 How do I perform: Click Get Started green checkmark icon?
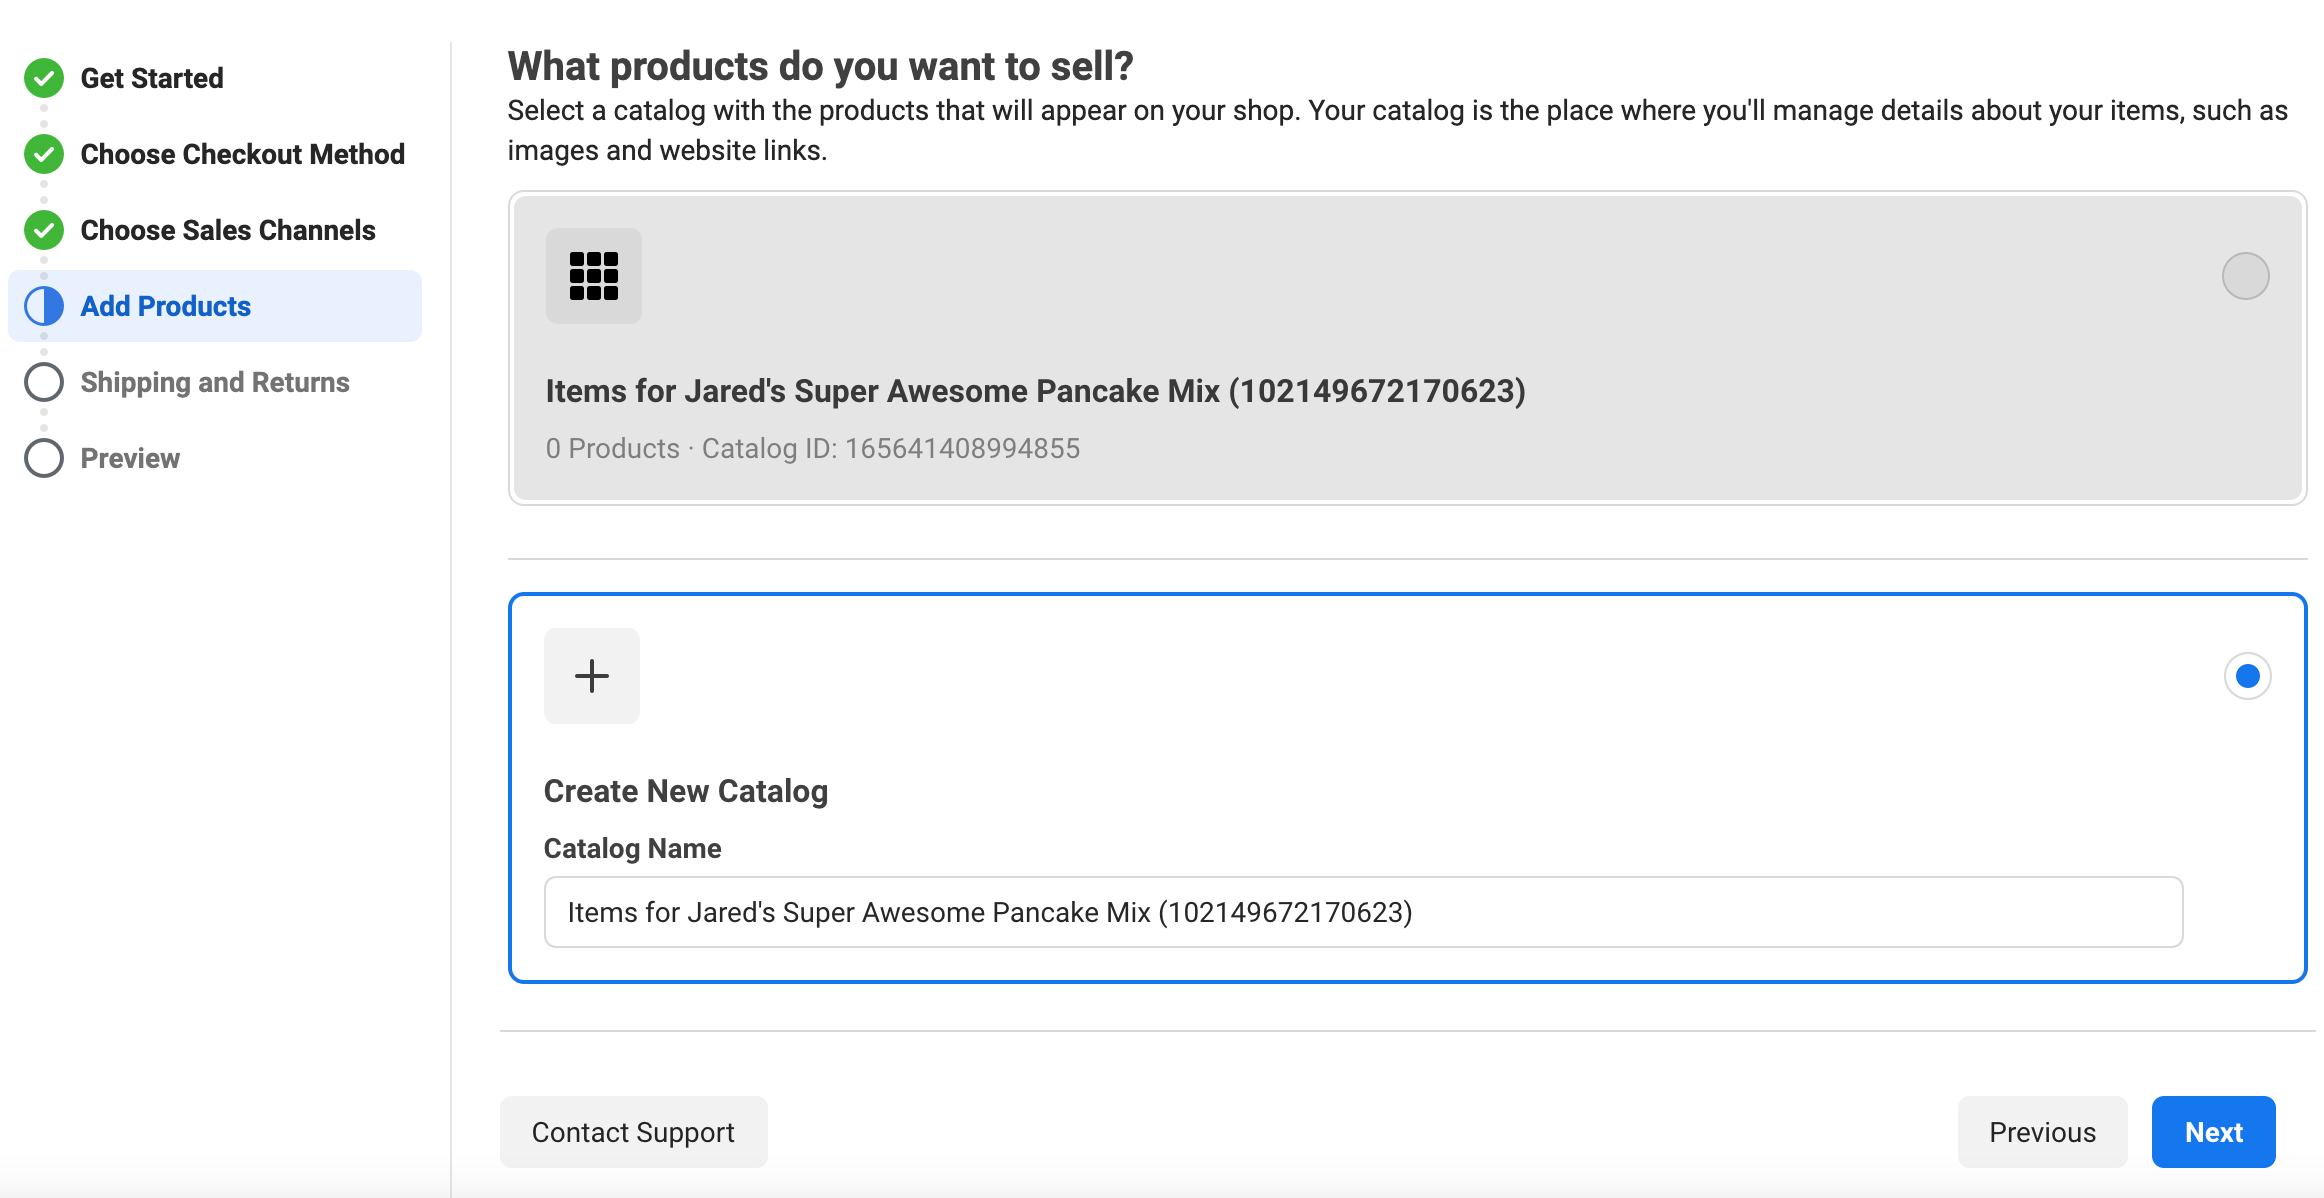[44, 78]
